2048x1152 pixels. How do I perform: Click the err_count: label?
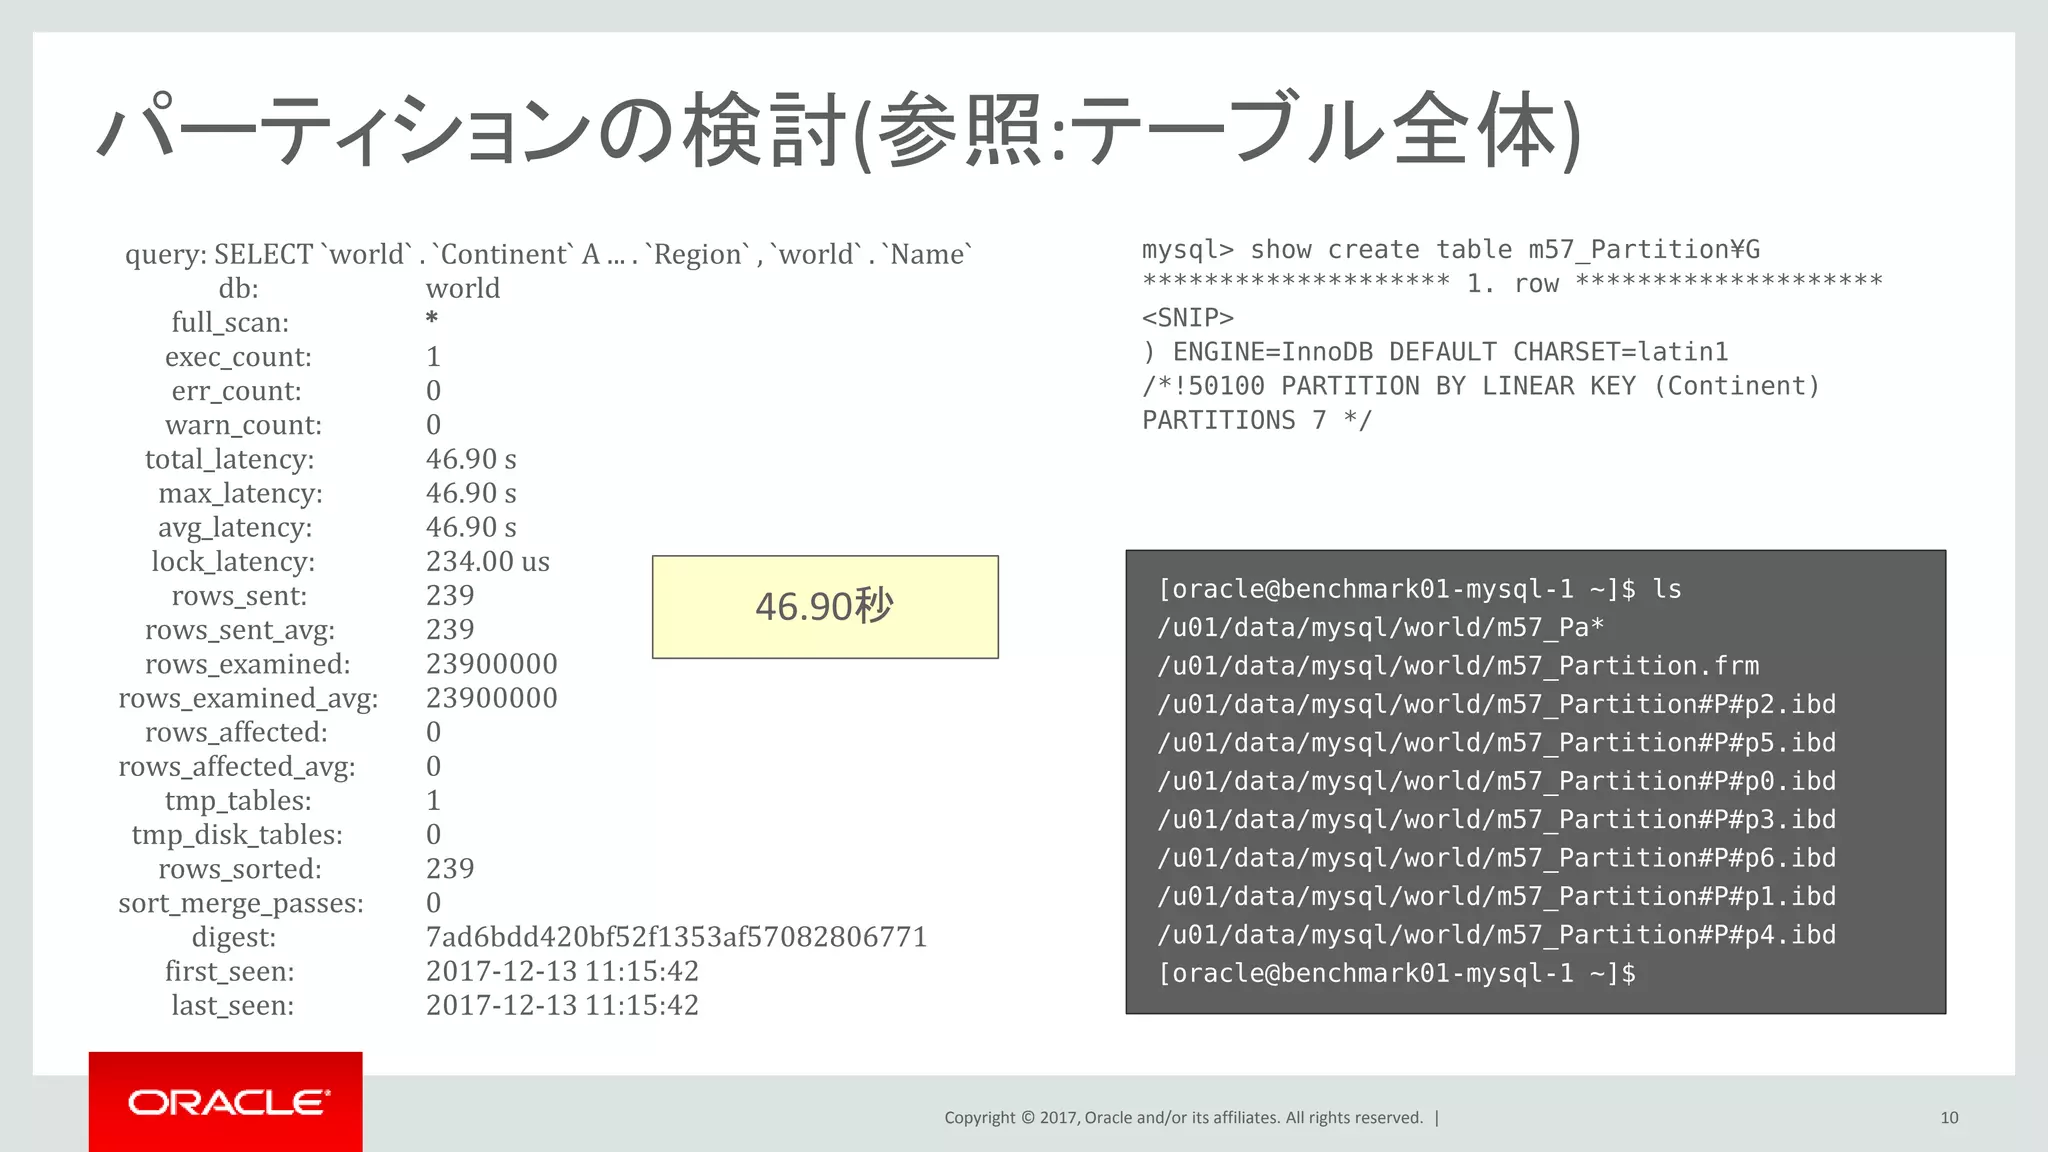pos(236,391)
